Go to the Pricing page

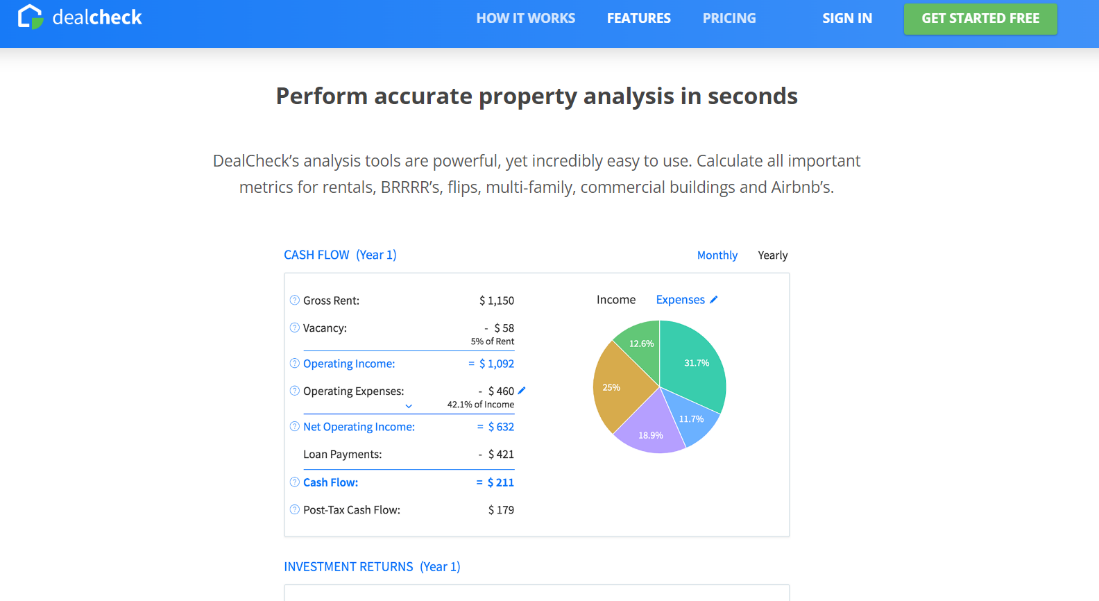[729, 18]
